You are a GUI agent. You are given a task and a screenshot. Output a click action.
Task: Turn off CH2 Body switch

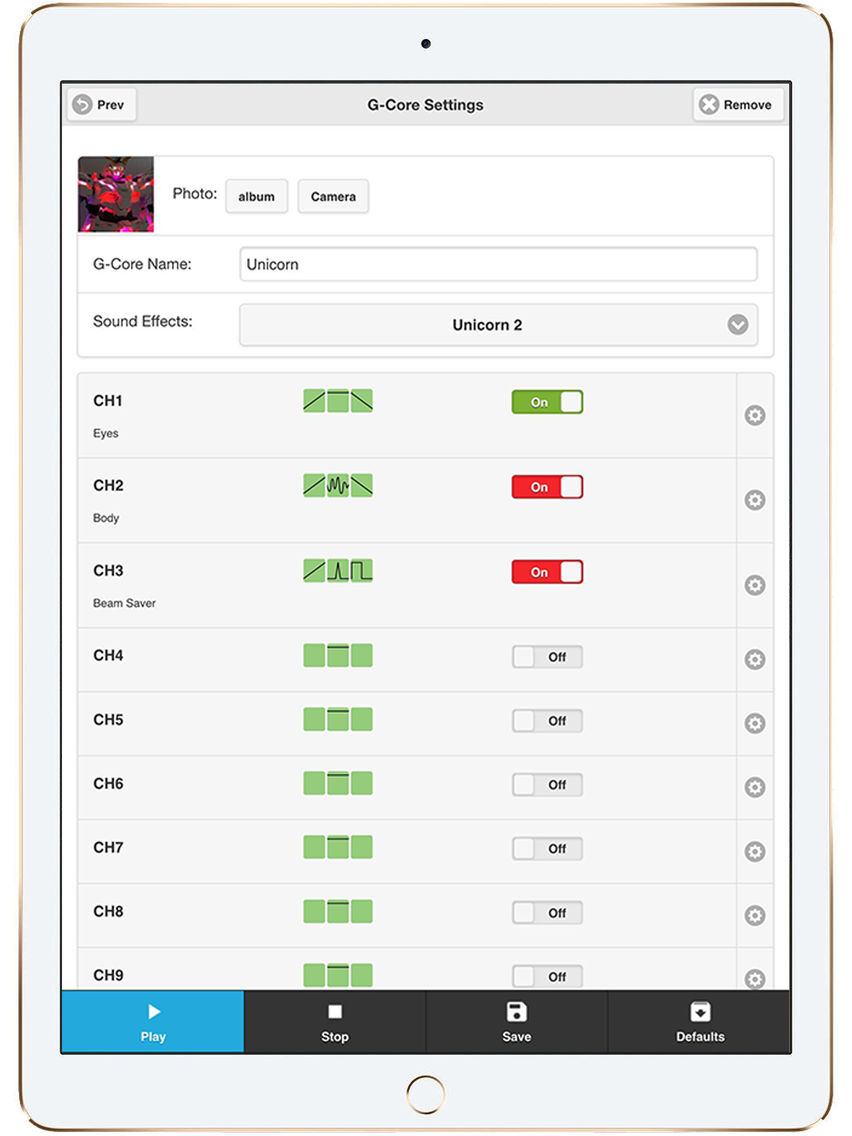[x=547, y=487]
